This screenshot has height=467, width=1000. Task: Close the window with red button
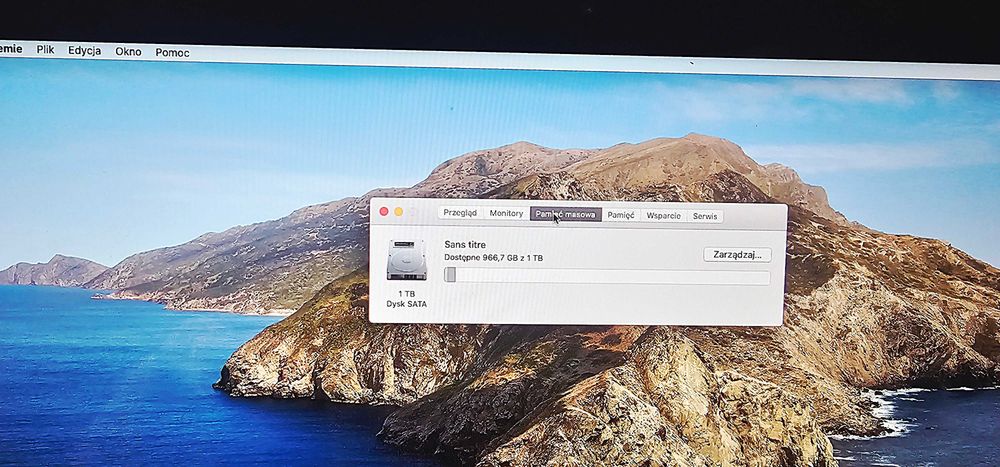tap(384, 211)
